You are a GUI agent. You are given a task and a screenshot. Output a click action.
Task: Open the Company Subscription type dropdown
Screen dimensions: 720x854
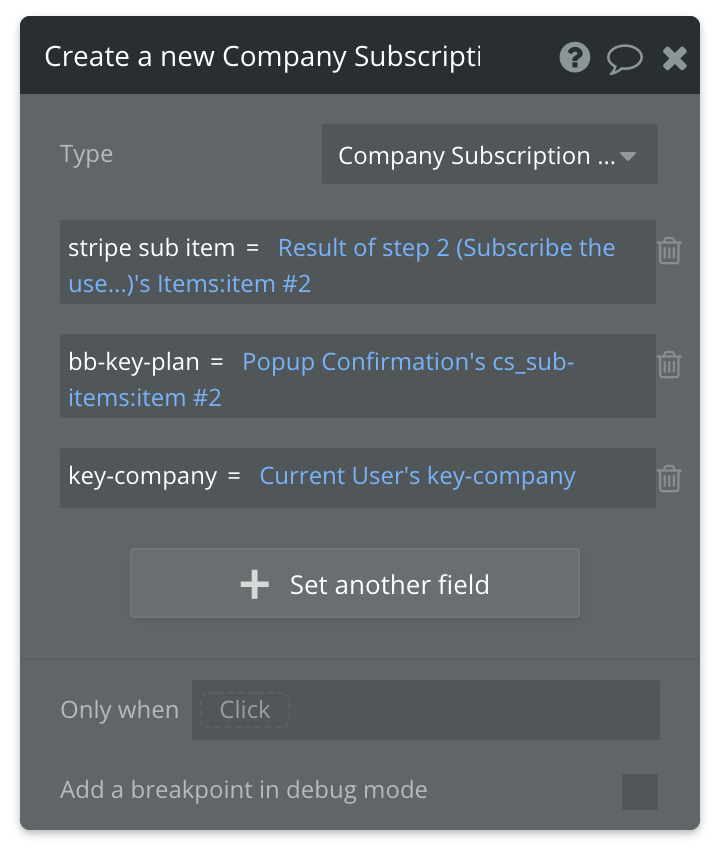tap(476, 156)
